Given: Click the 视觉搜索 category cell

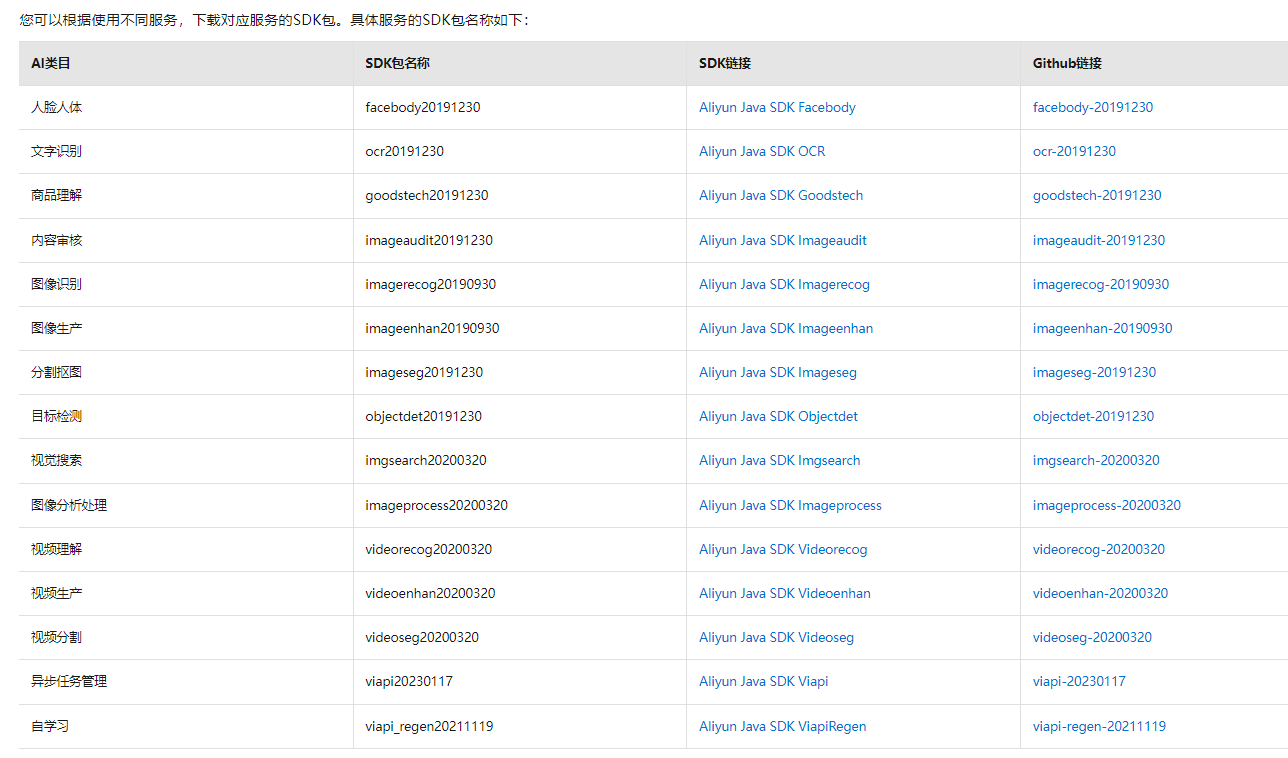Looking at the screenshot, I should (186, 460).
